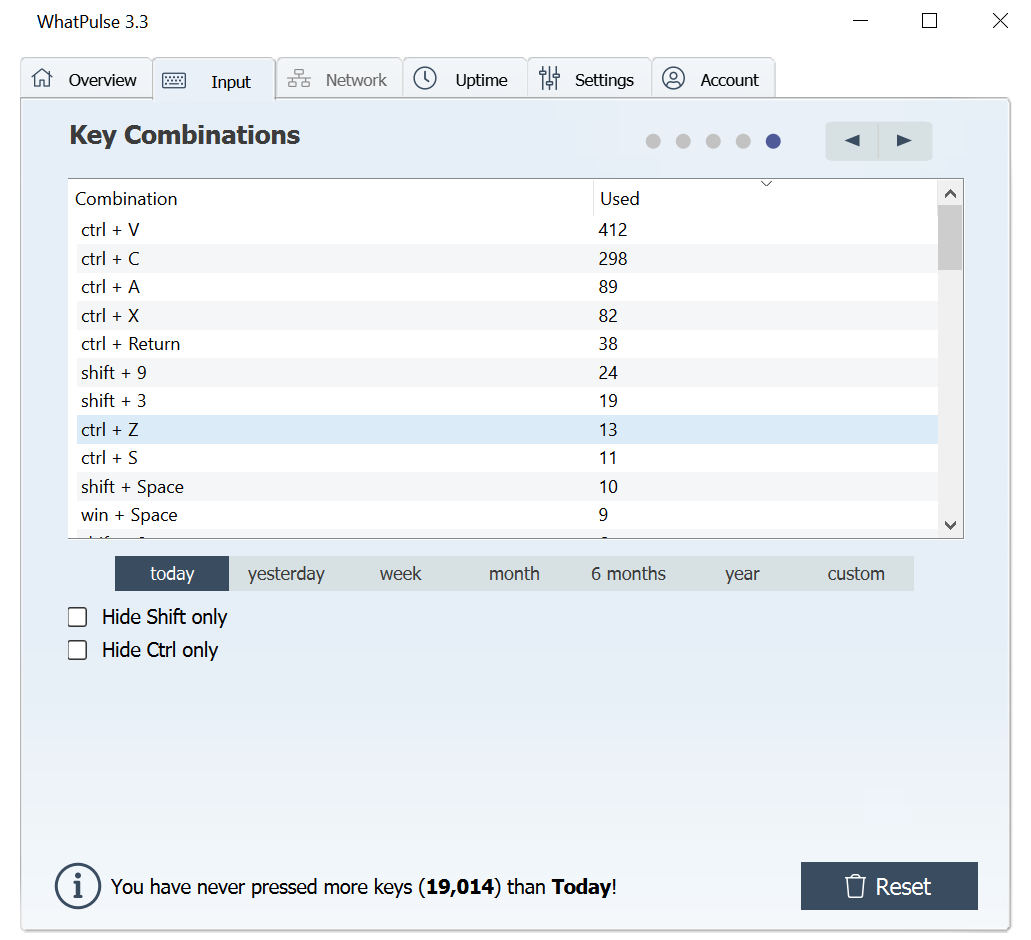
Task: Sort by the Used column header
Action: pyautogui.click(x=765, y=198)
